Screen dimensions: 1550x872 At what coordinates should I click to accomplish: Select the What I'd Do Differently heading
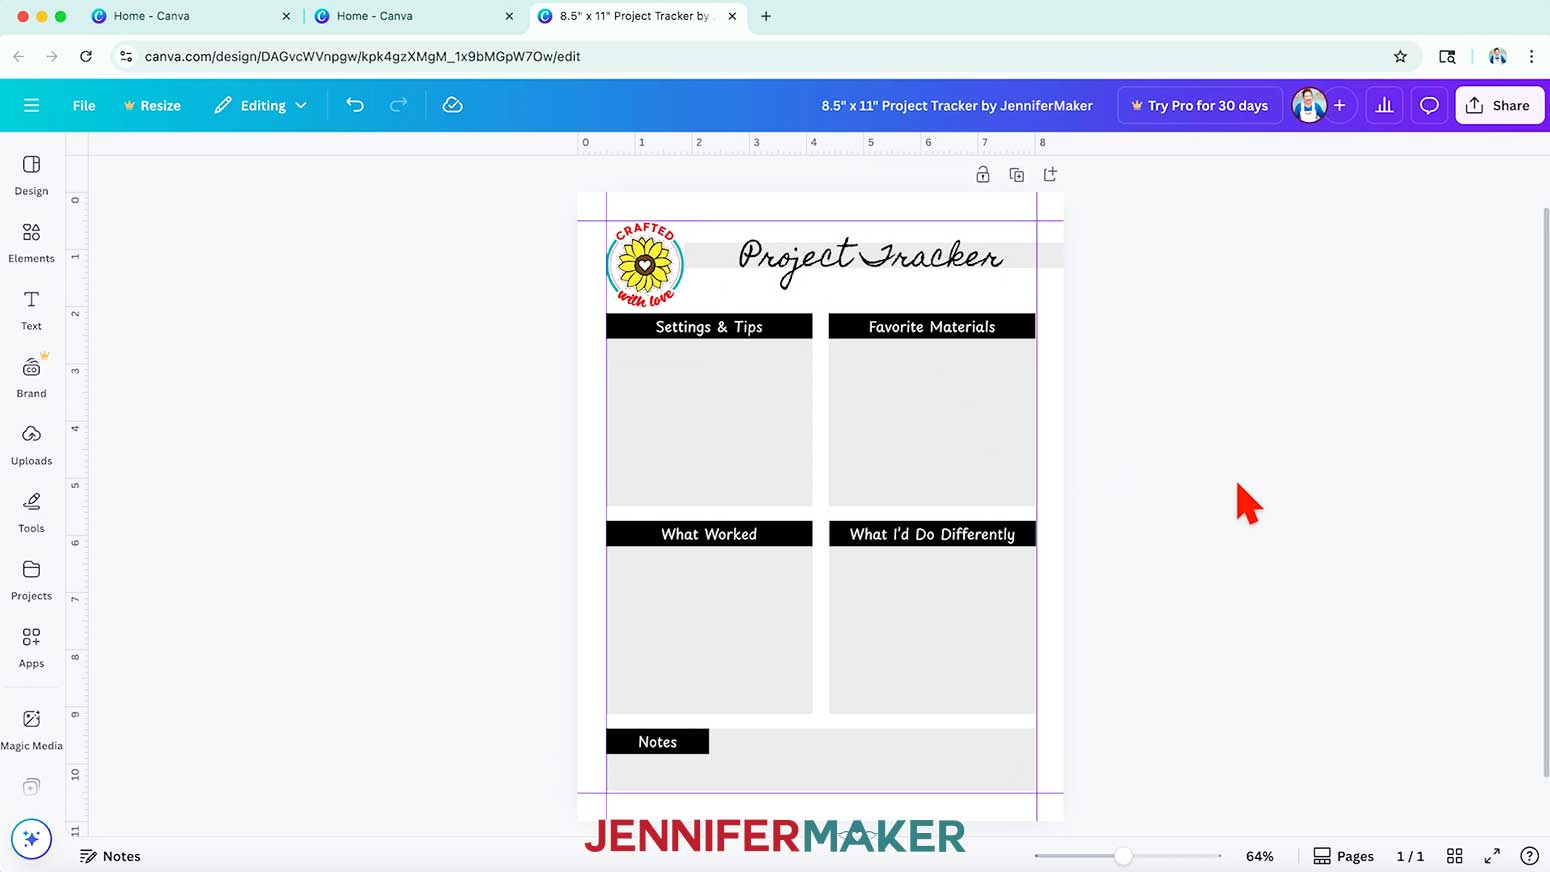932,534
